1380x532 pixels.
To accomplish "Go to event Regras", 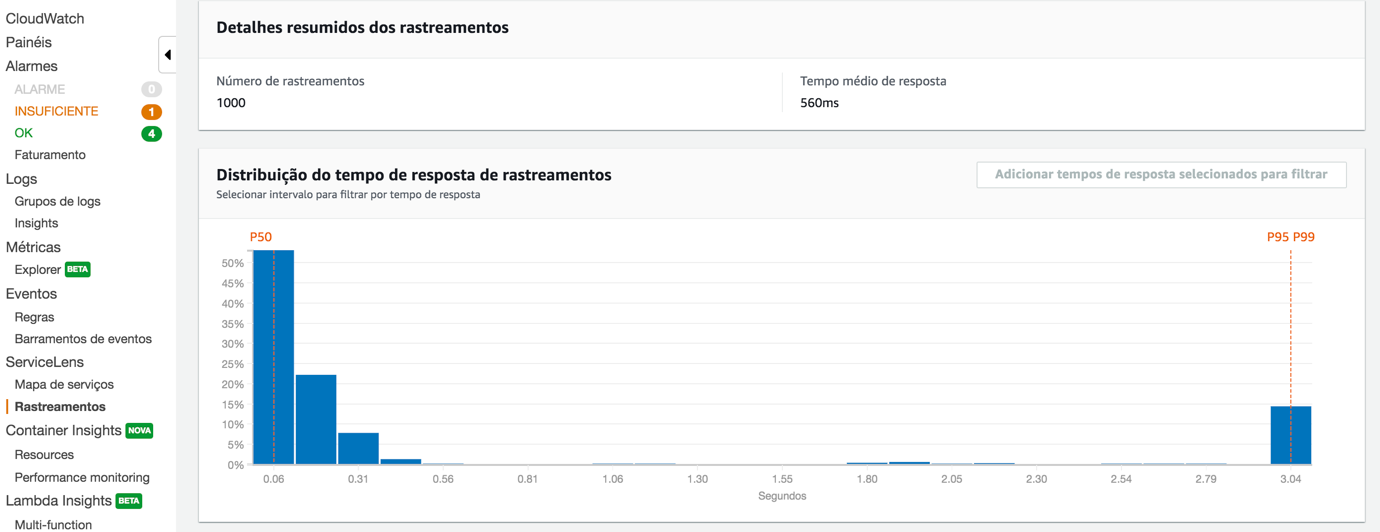I will point(34,317).
